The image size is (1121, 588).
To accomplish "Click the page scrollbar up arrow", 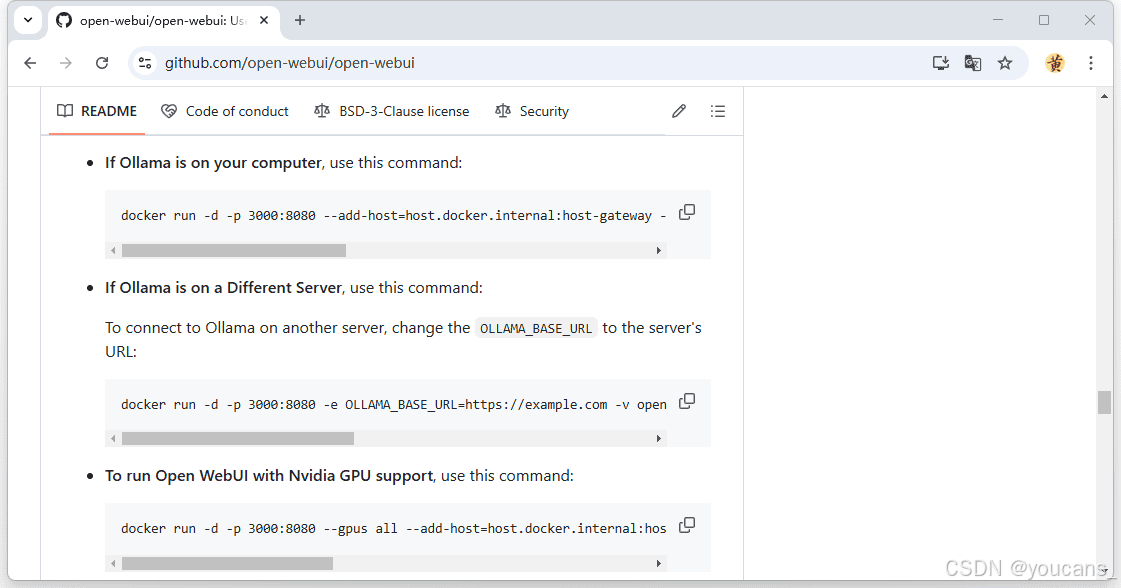I will 1104,96.
